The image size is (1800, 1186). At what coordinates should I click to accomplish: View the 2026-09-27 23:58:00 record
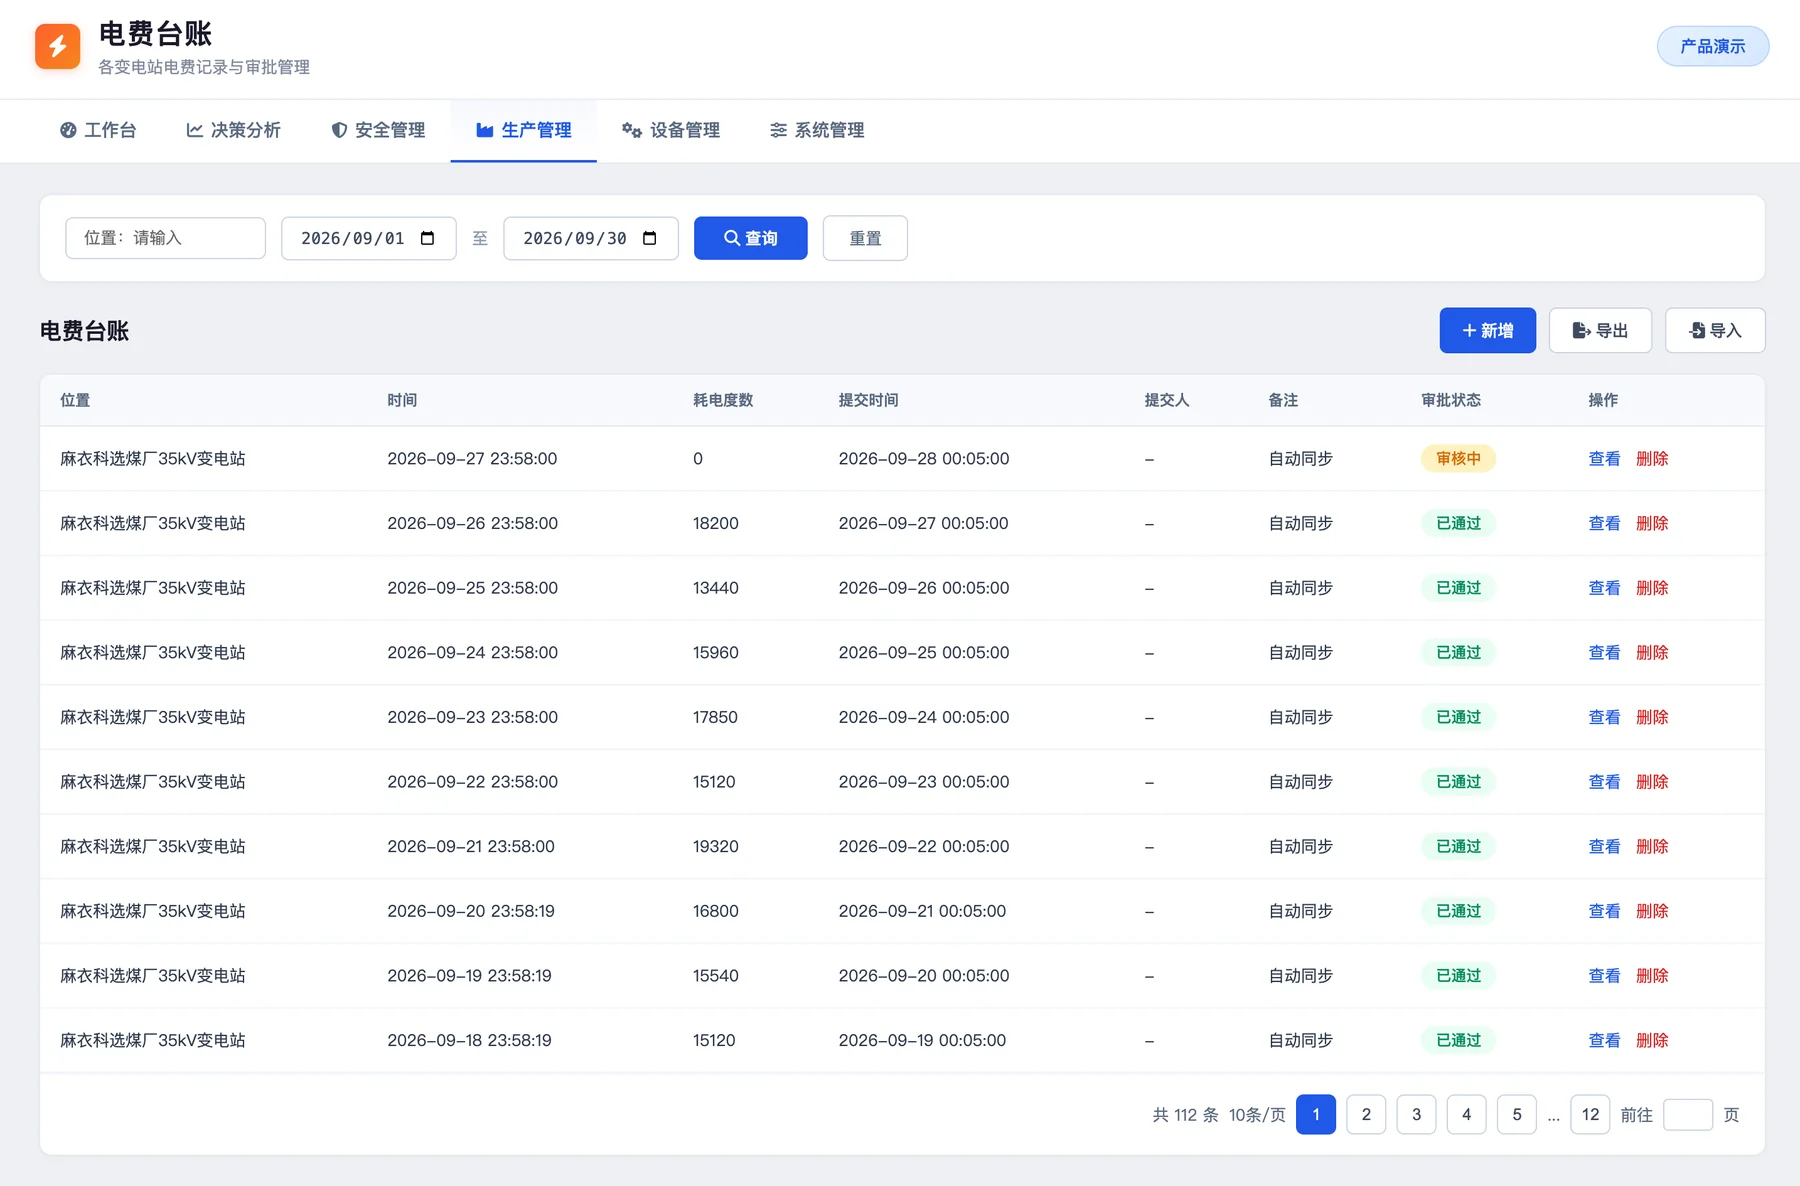pyautogui.click(x=1604, y=459)
